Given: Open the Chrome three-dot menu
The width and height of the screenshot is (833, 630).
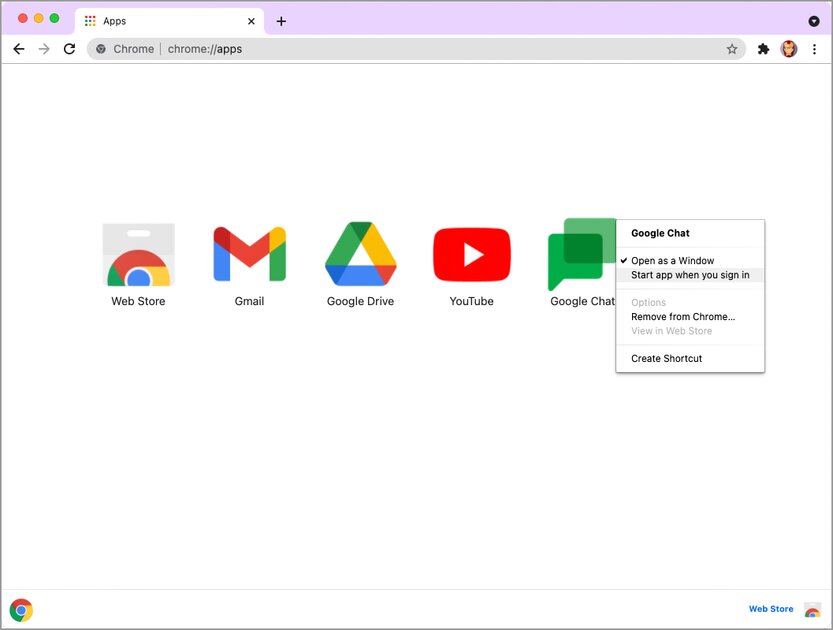Looking at the screenshot, I should click(x=814, y=49).
